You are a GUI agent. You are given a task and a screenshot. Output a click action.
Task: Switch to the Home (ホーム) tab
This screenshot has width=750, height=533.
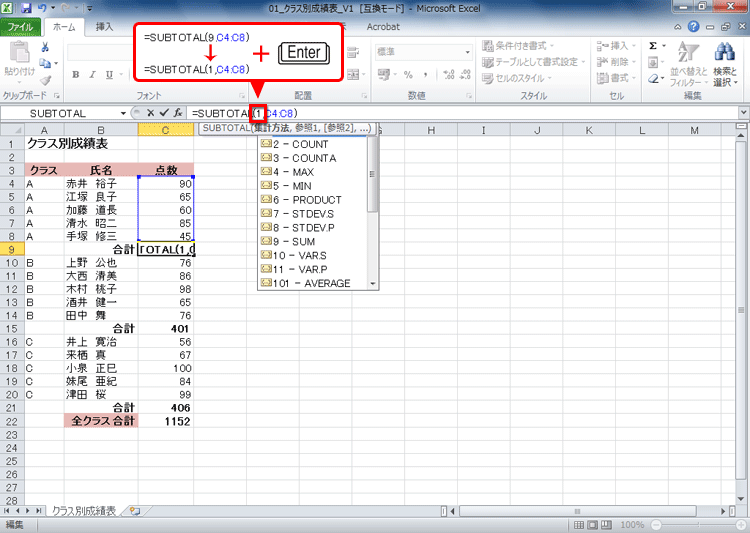[64, 27]
